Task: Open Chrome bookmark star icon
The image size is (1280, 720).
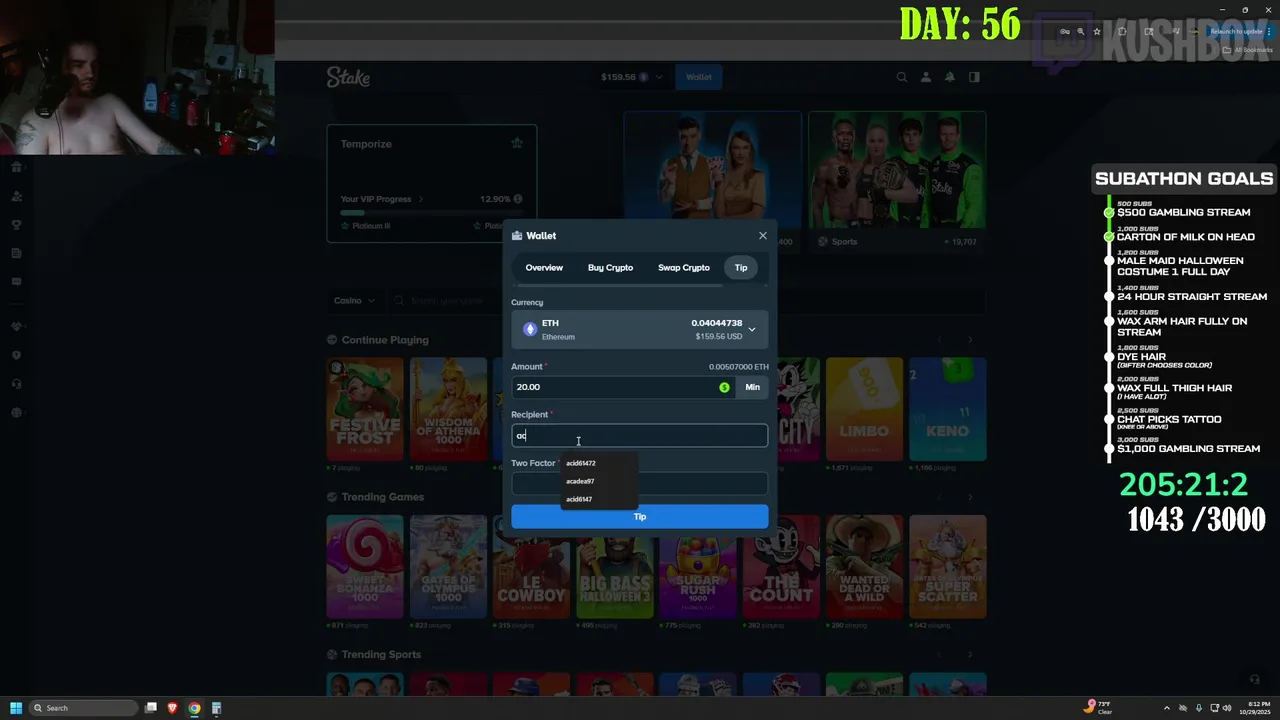Action: (x=1097, y=32)
